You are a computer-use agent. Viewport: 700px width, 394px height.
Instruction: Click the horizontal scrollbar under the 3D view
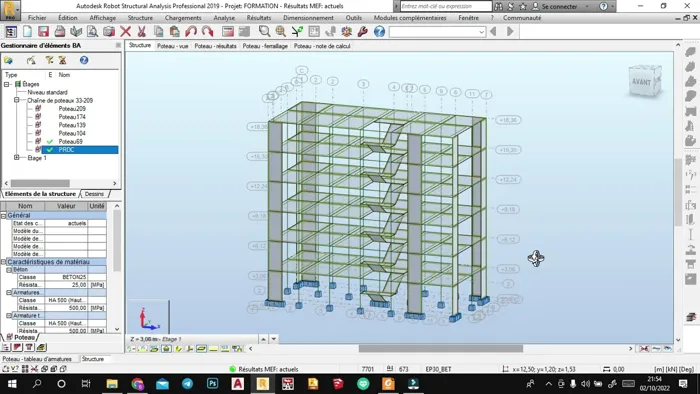[441, 348]
